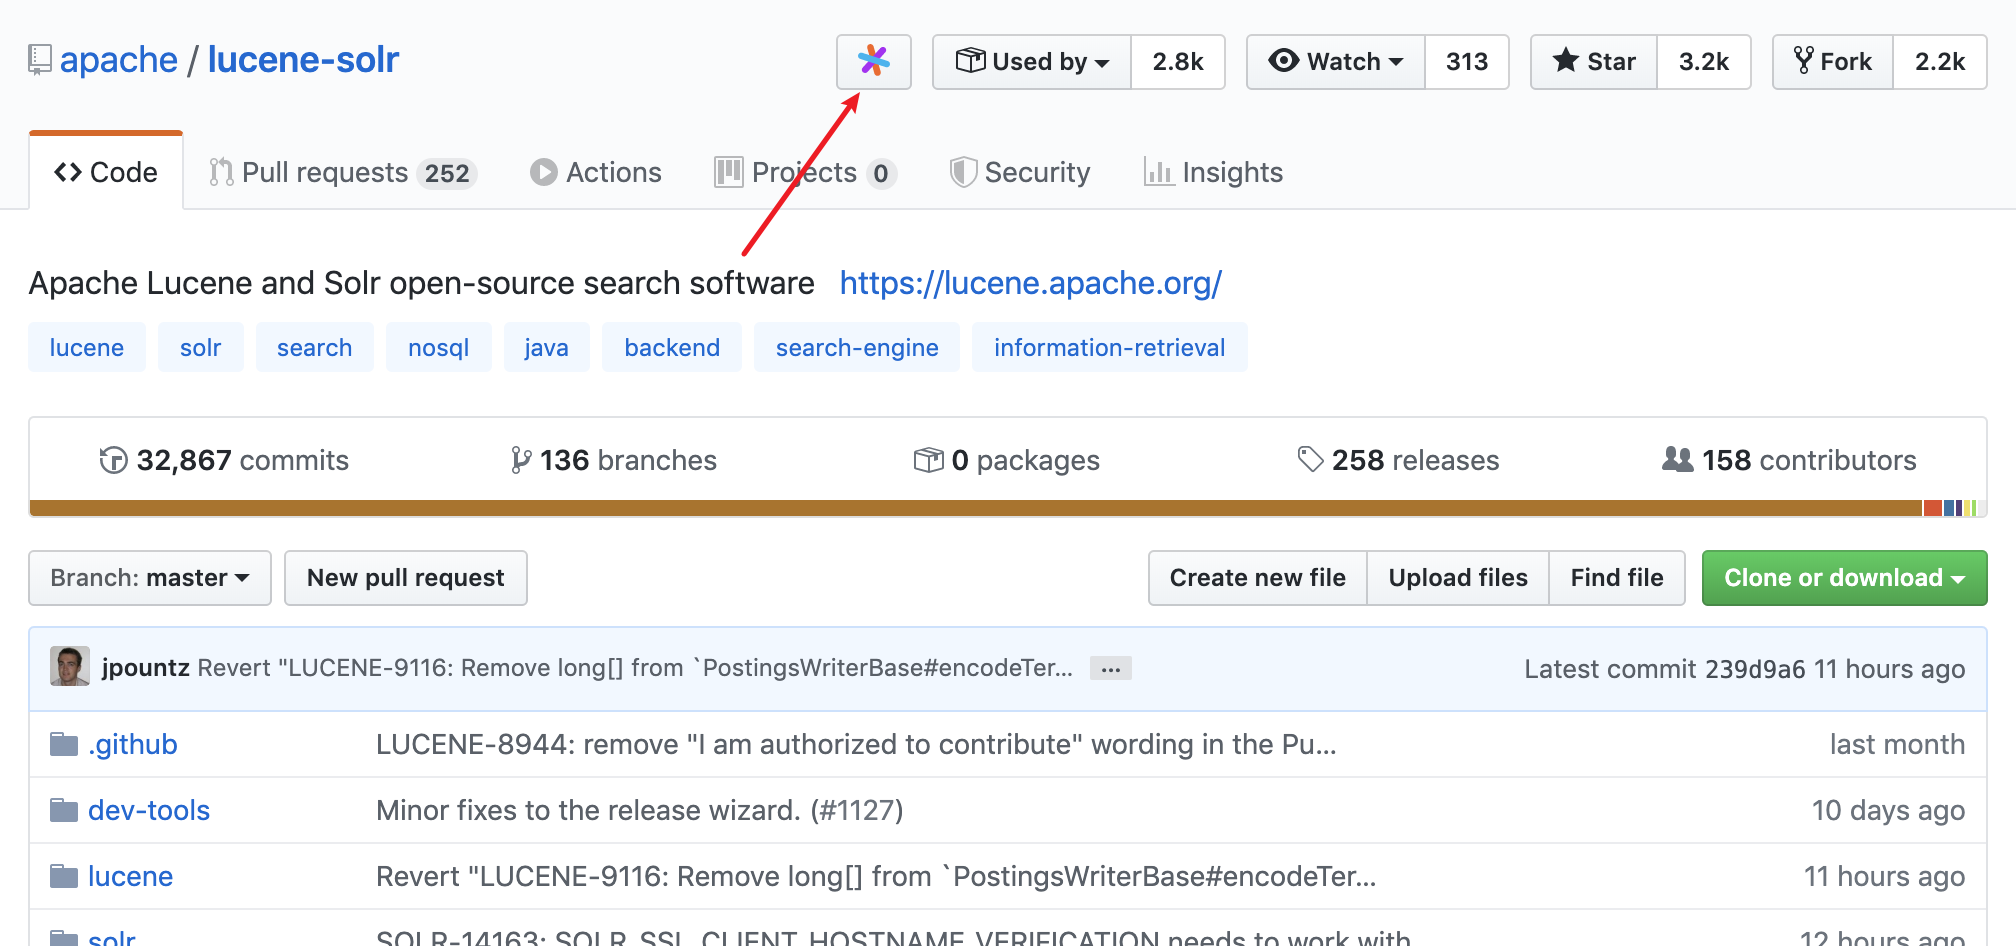The height and width of the screenshot is (946, 2016).
Task: Open the Actions tab
Action: click(596, 172)
